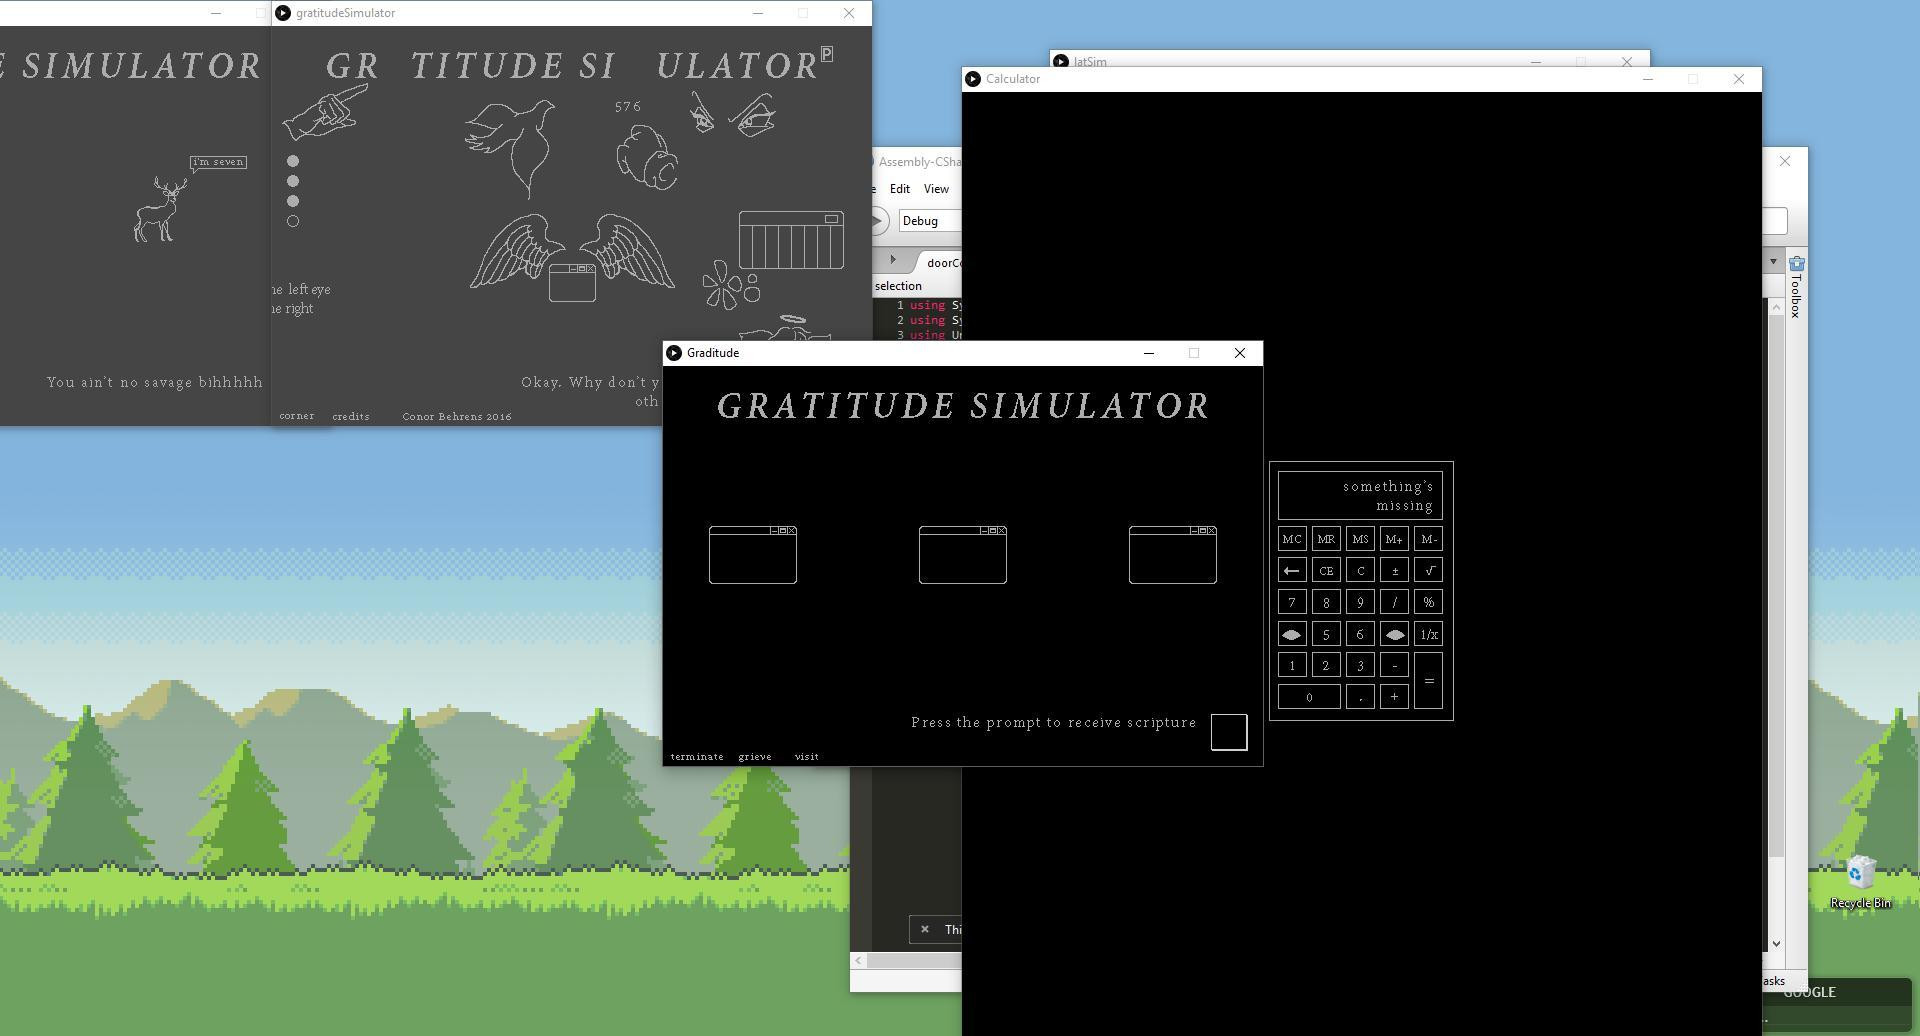Click the "credits" tab in gratitudeSimulator
Viewport: 1920px width, 1036px height.
click(x=351, y=416)
